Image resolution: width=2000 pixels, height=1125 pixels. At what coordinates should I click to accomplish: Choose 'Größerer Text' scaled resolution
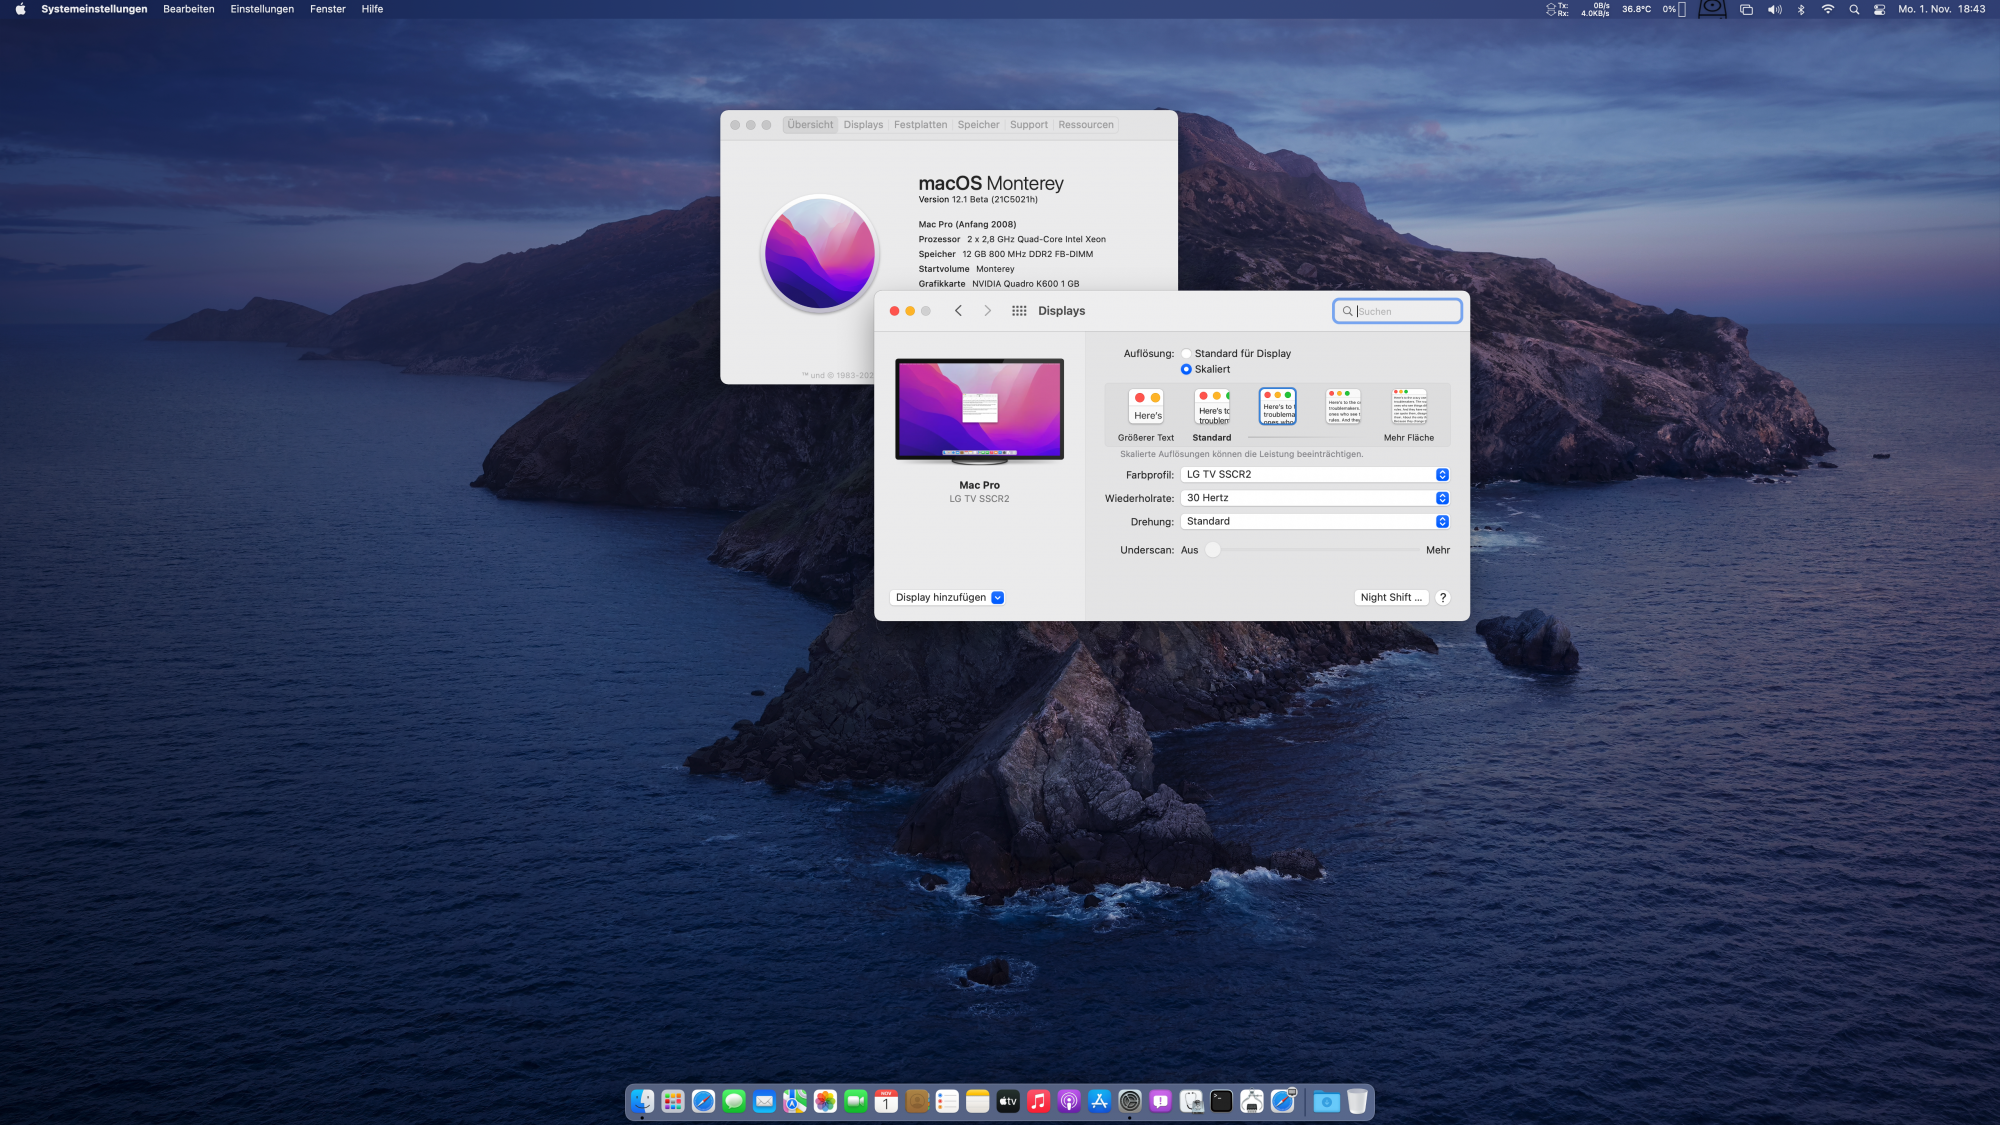pos(1147,406)
